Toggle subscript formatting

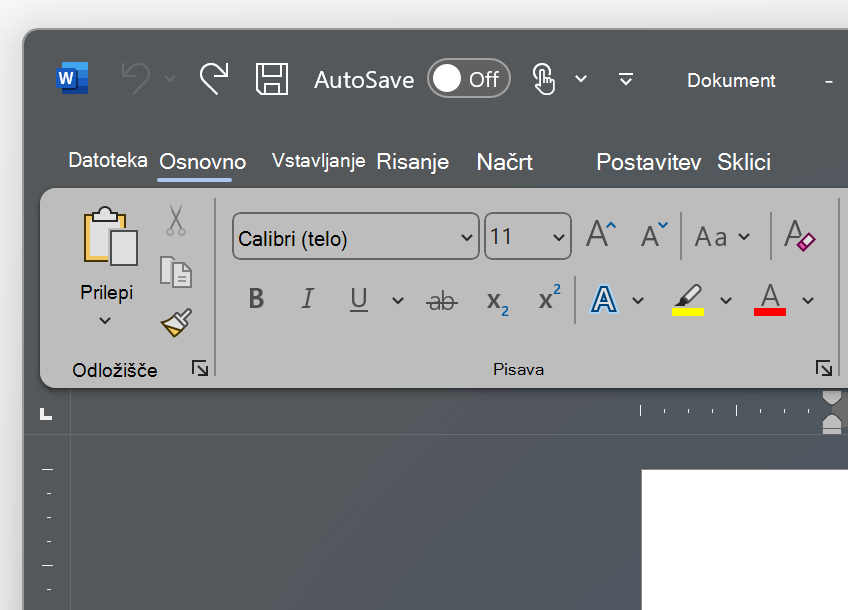click(x=497, y=302)
